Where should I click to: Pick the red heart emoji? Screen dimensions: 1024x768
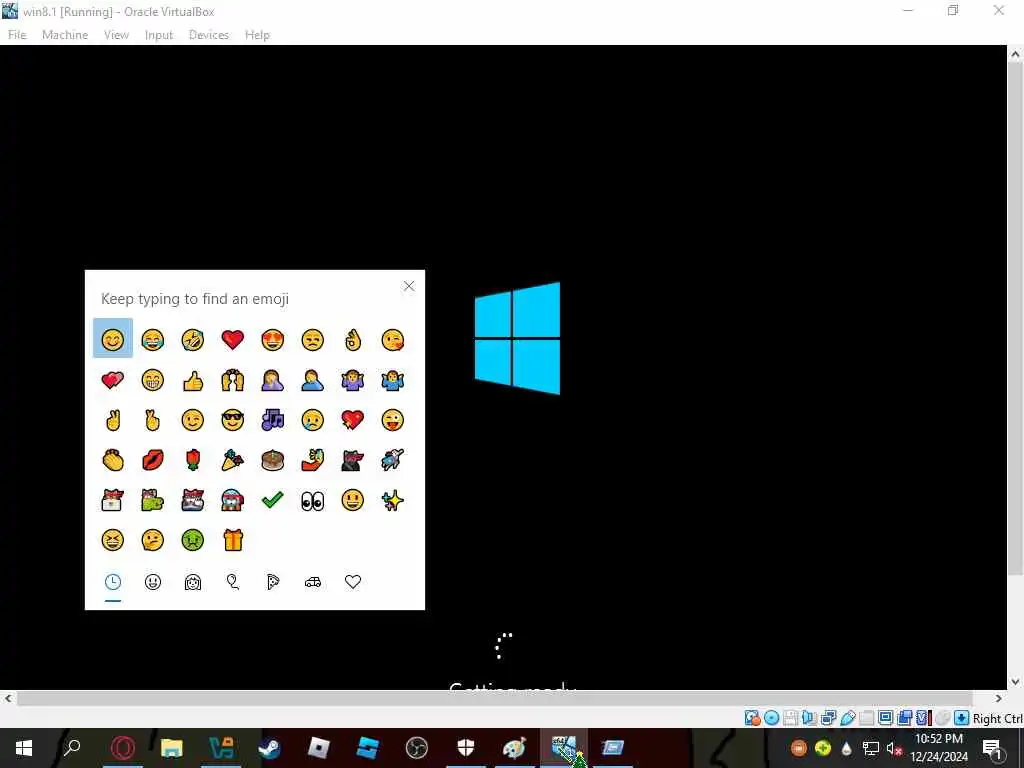(232, 339)
